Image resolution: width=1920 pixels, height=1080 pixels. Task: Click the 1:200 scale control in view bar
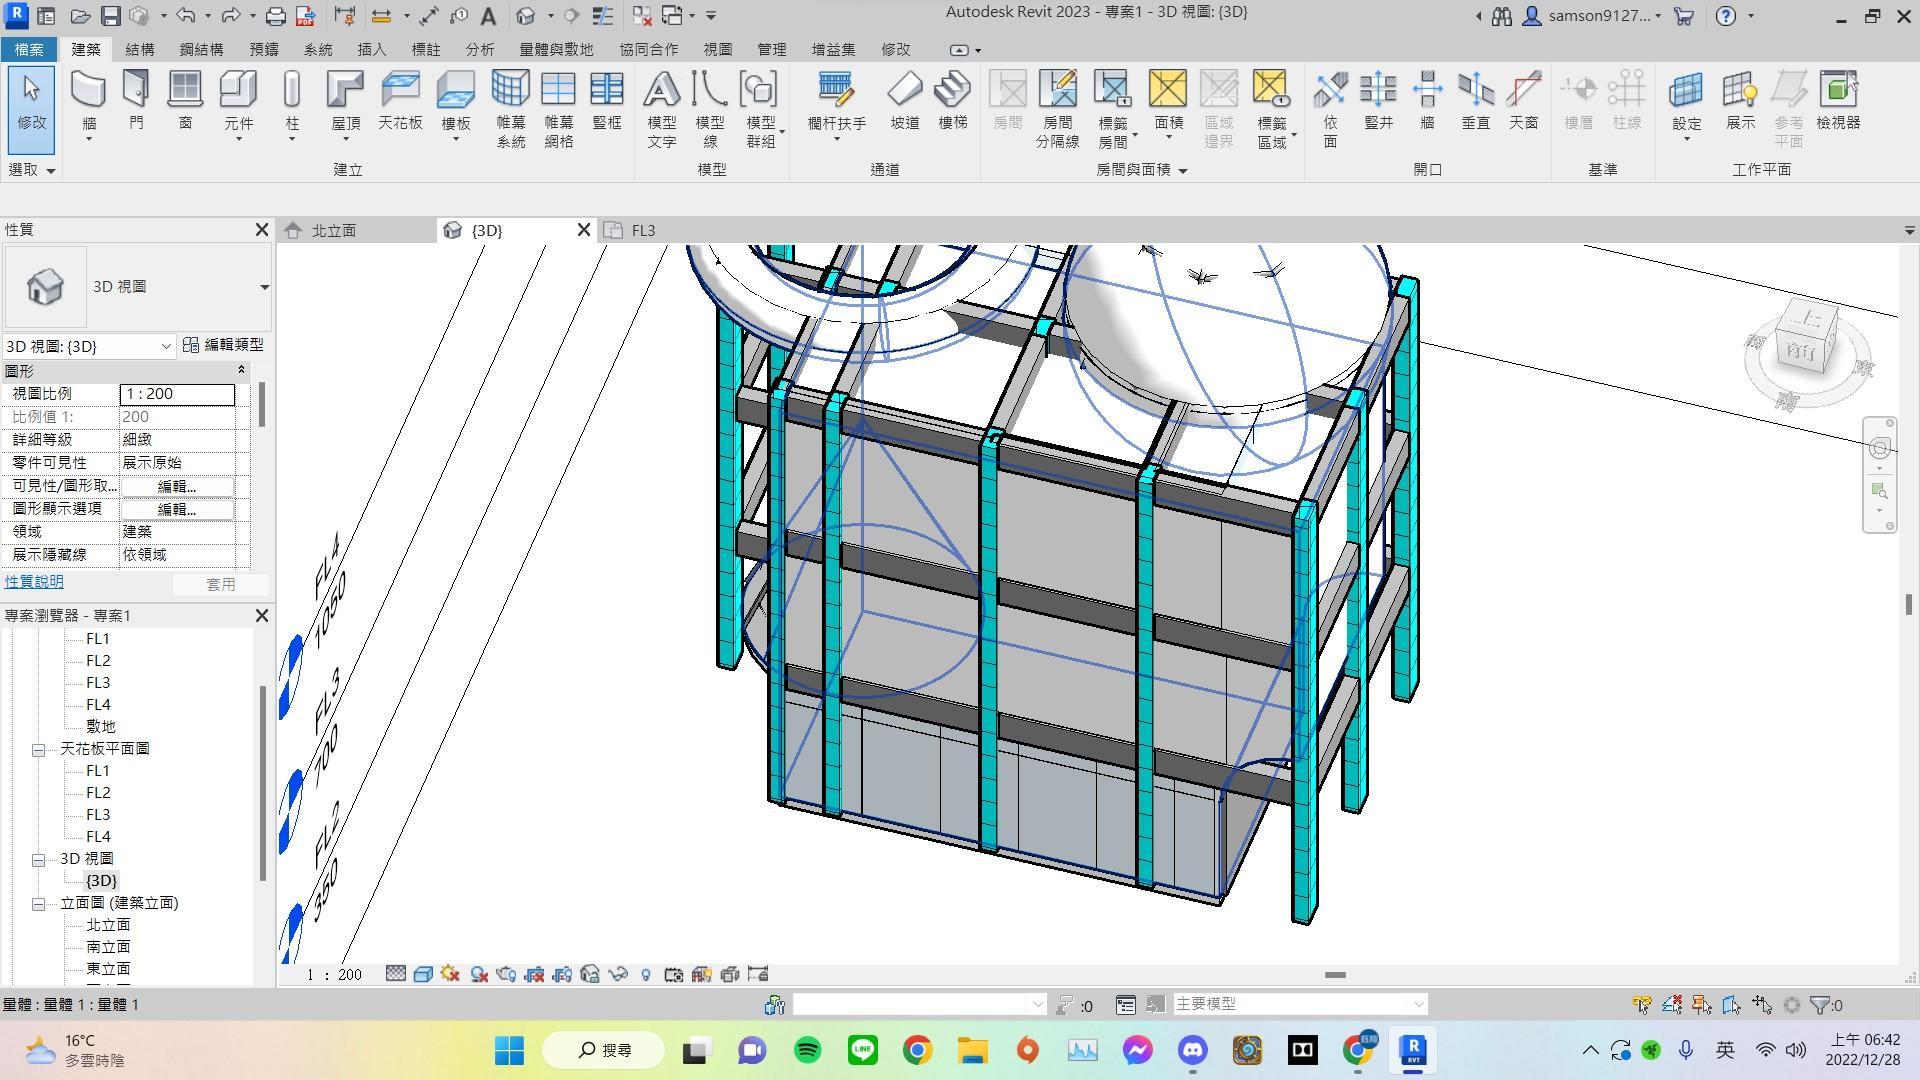click(333, 974)
